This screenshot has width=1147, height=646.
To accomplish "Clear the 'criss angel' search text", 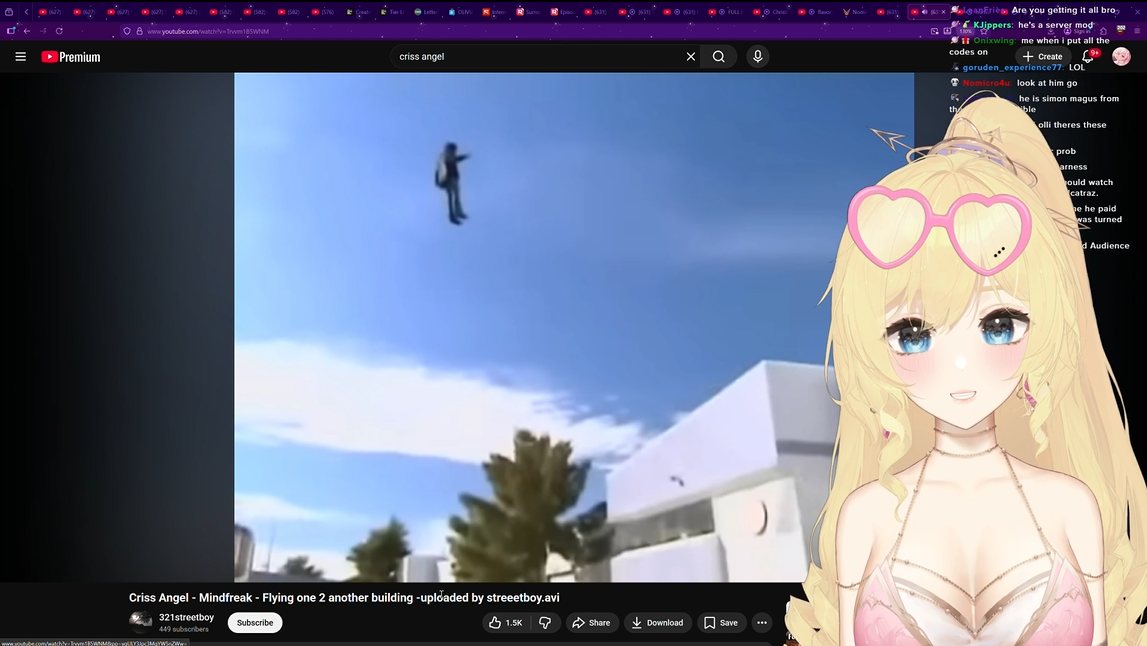I will coord(691,56).
